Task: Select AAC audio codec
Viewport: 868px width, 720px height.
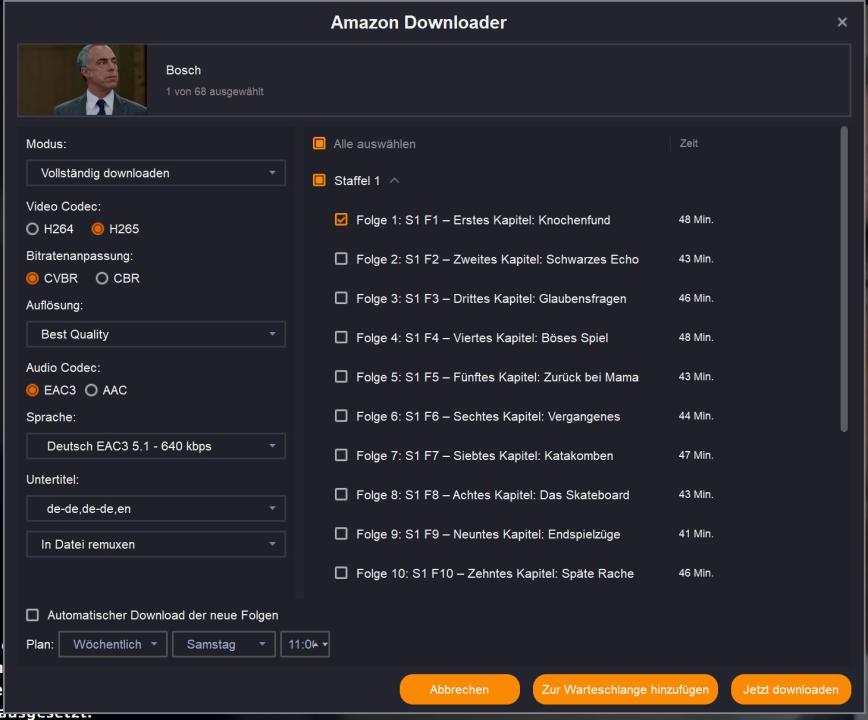Action: 90,390
